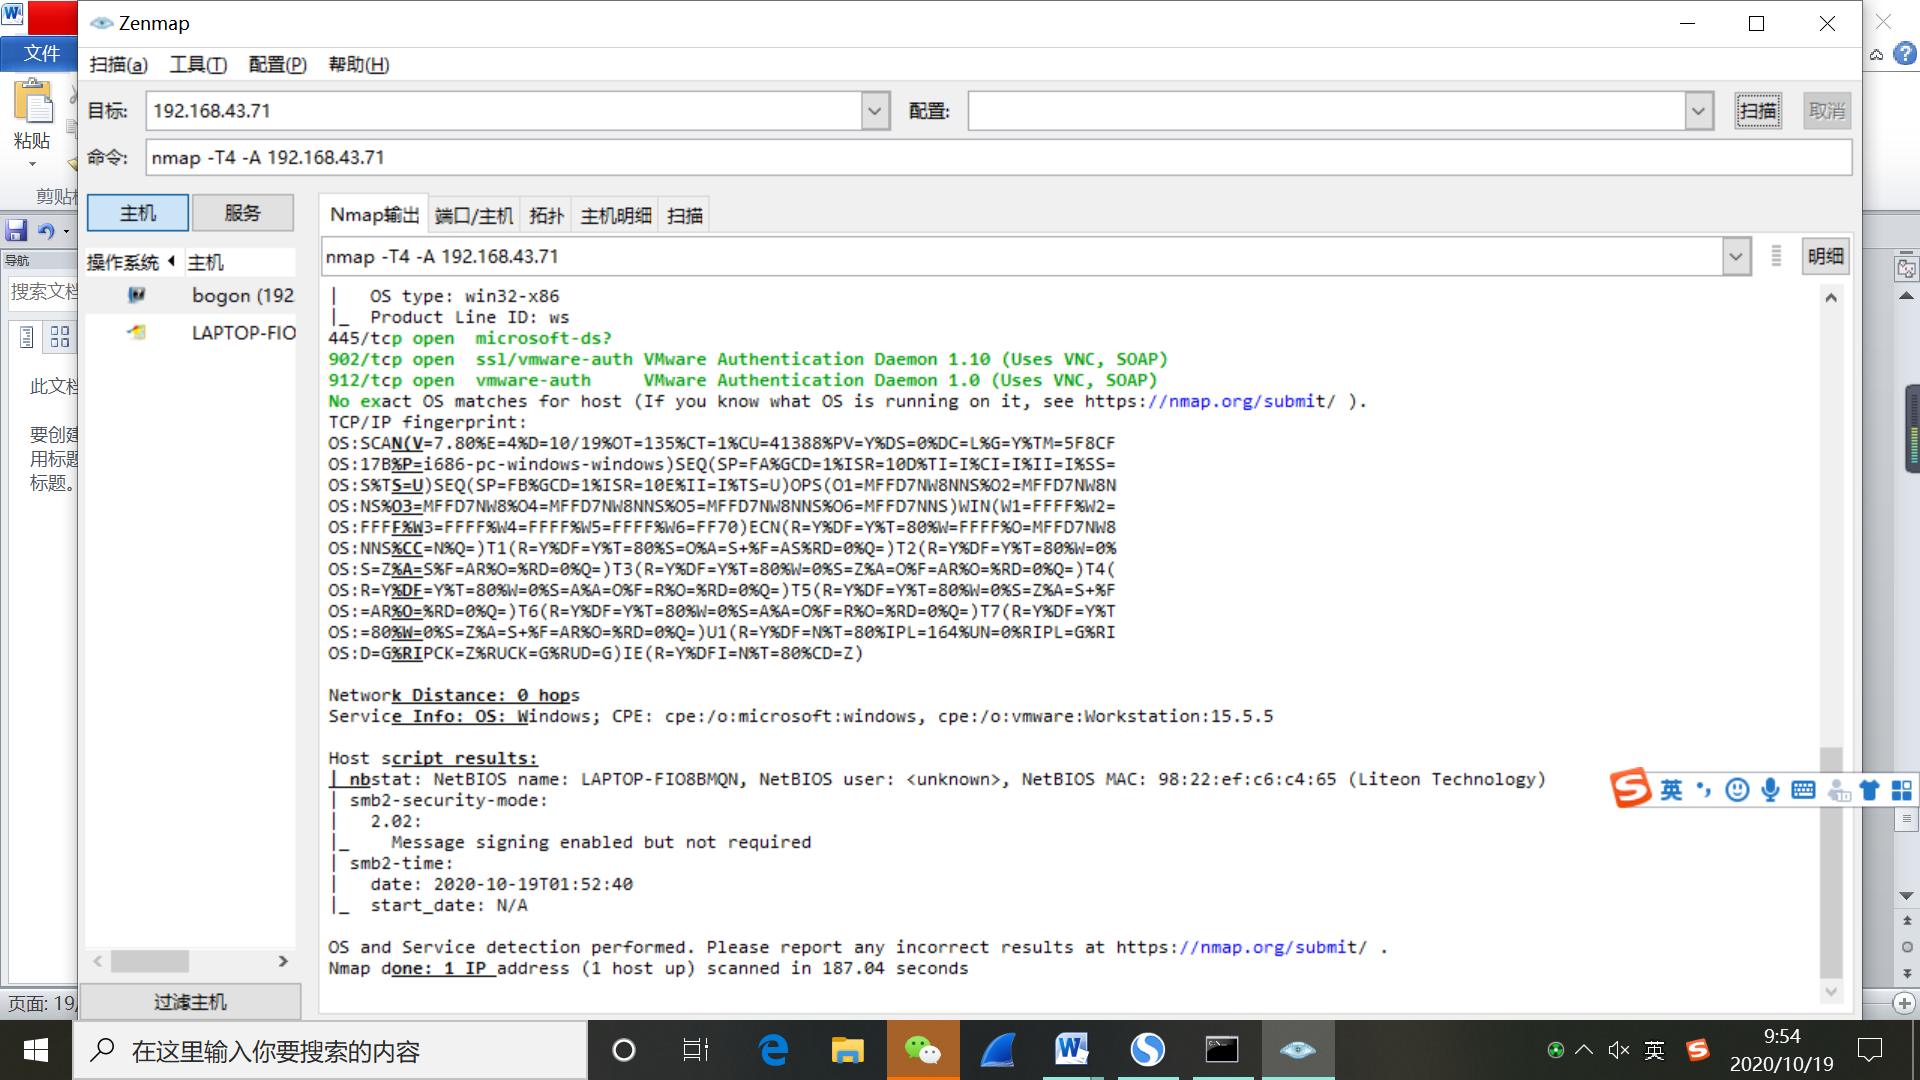This screenshot has width=1920, height=1080.
Task: Switch to the 端口/主机 tab
Action: coord(474,215)
